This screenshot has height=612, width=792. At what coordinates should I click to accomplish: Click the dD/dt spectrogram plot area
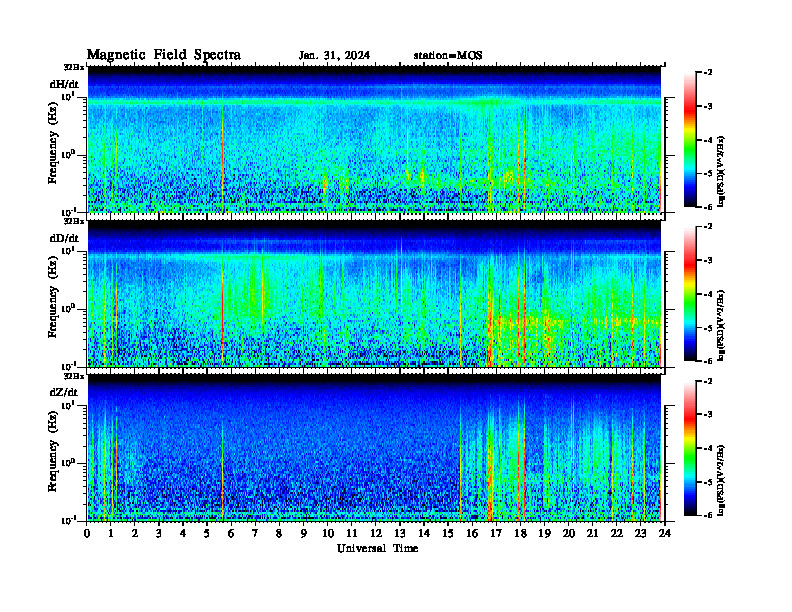(x=375, y=294)
